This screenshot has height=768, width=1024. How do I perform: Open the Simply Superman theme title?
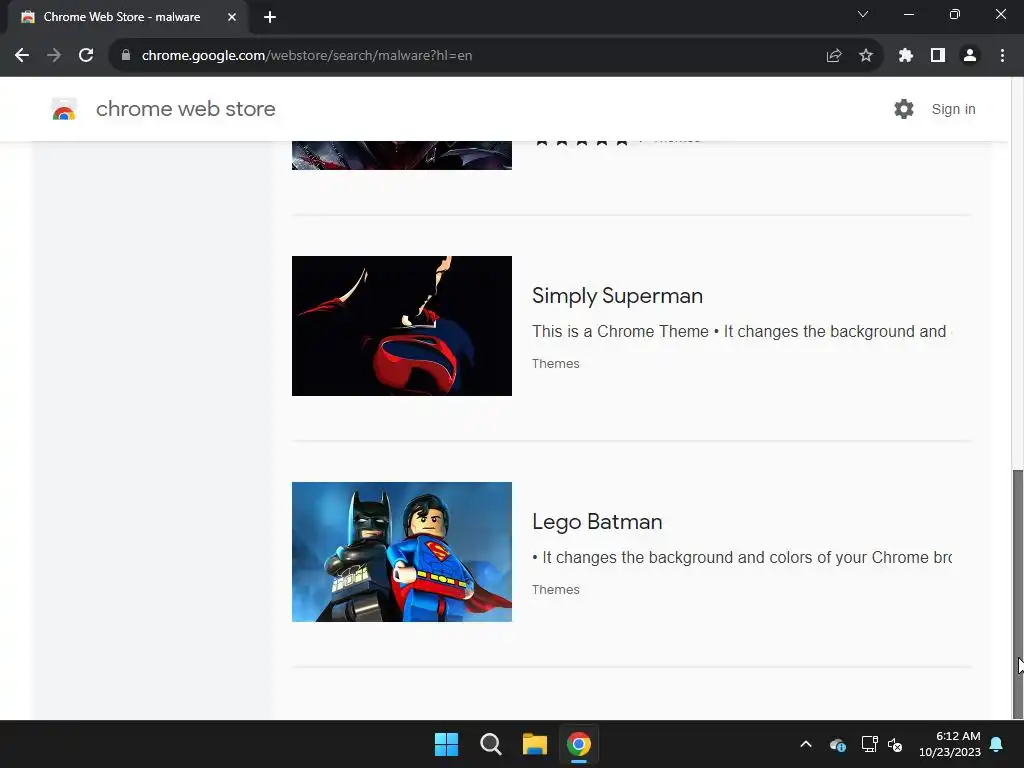tap(617, 296)
